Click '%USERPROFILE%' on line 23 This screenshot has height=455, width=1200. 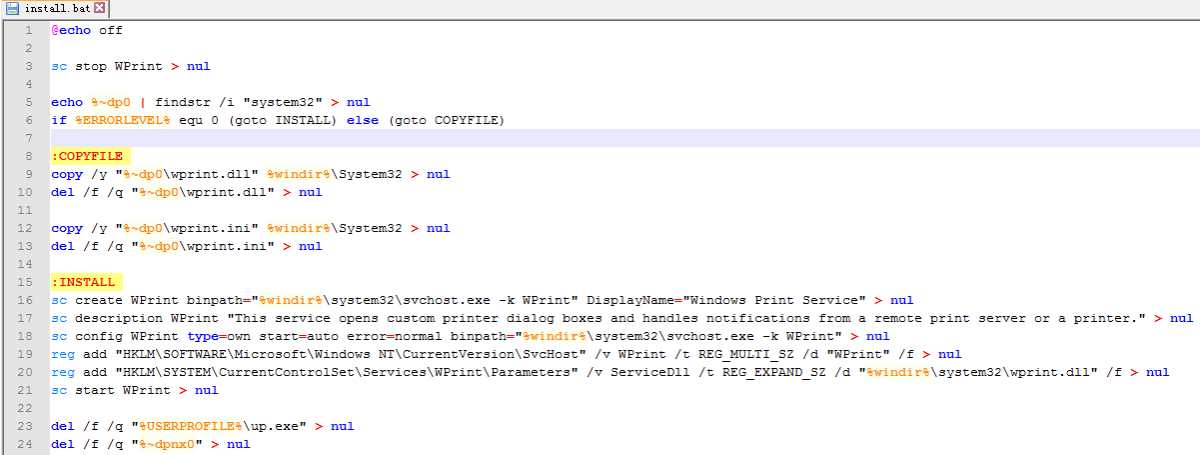191,426
